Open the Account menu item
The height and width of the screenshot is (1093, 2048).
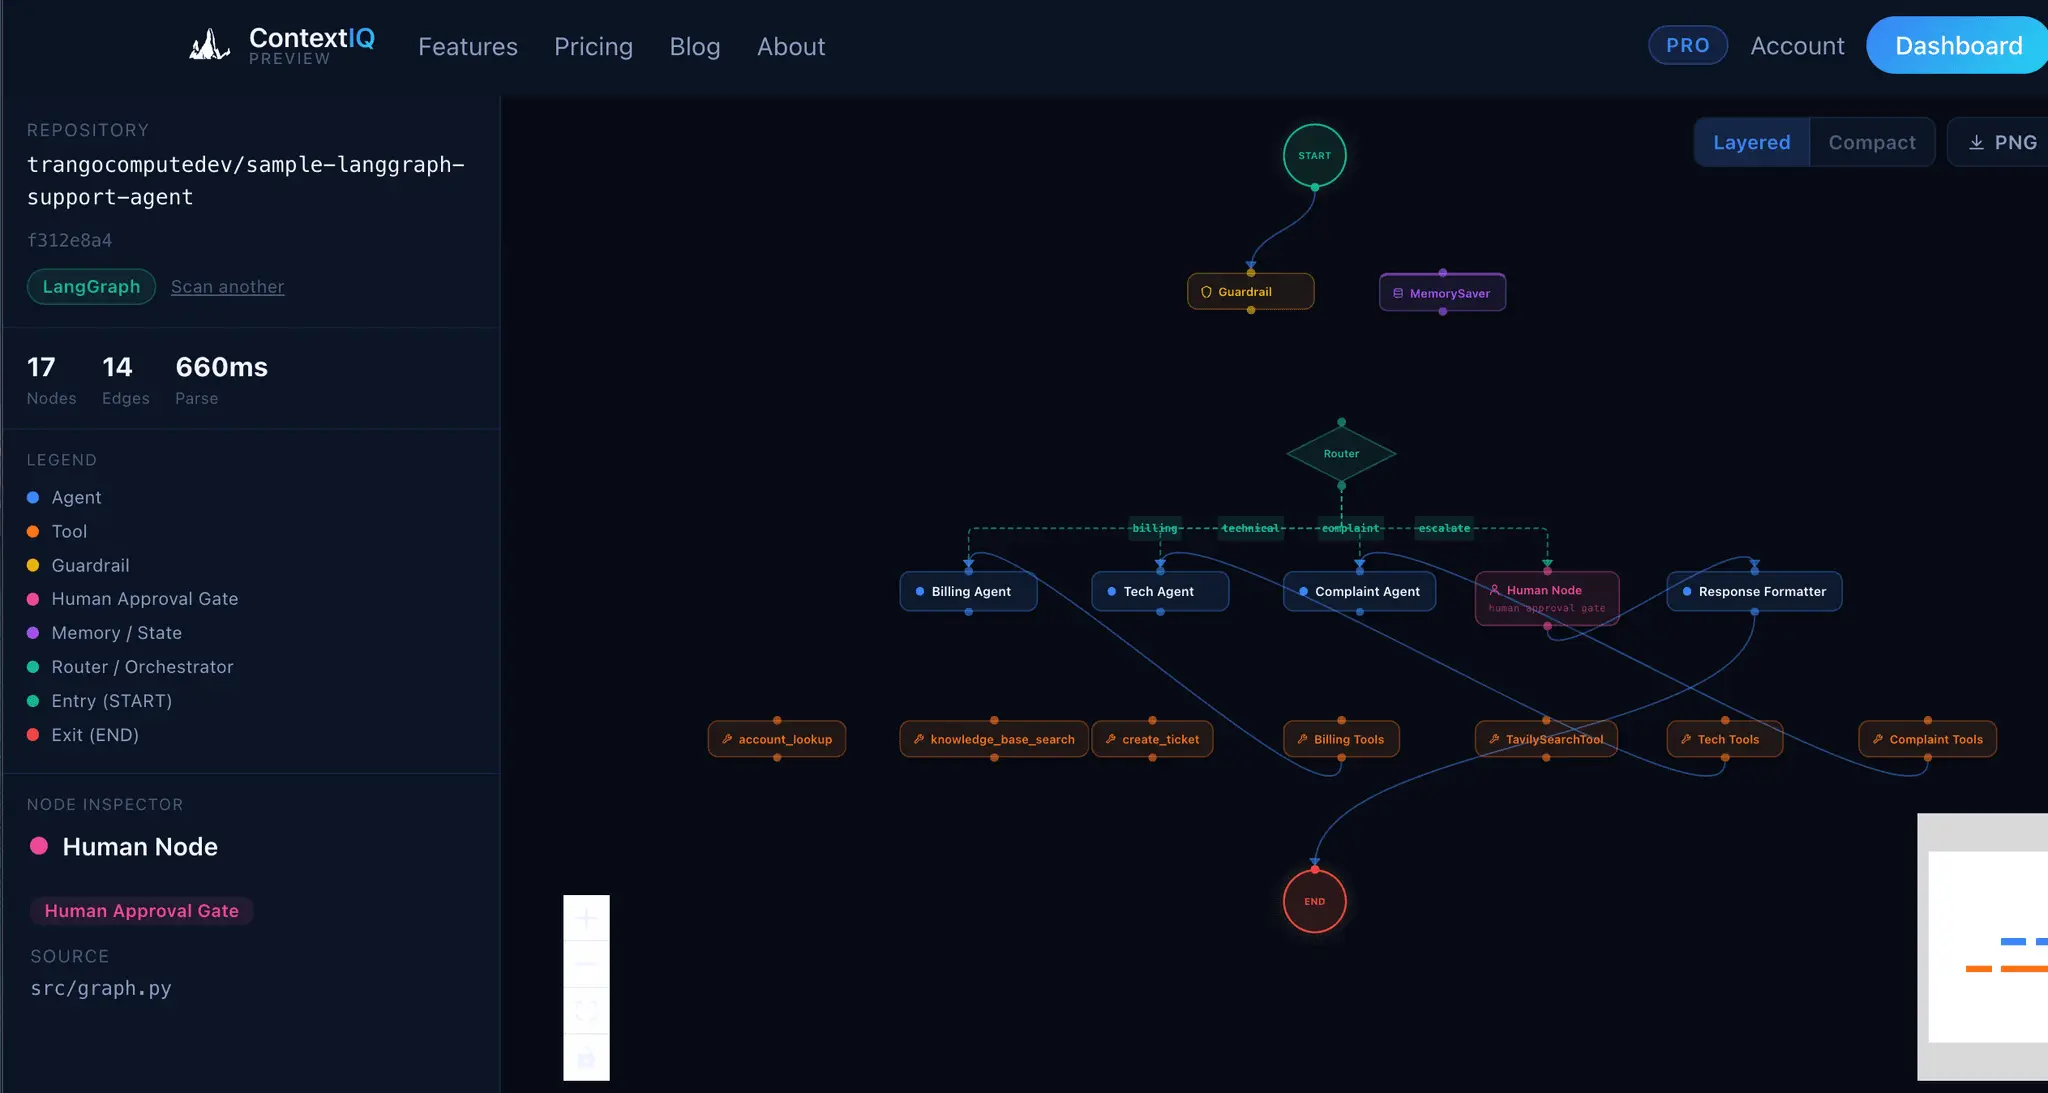pyautogui.click(x=1797, y=45)
